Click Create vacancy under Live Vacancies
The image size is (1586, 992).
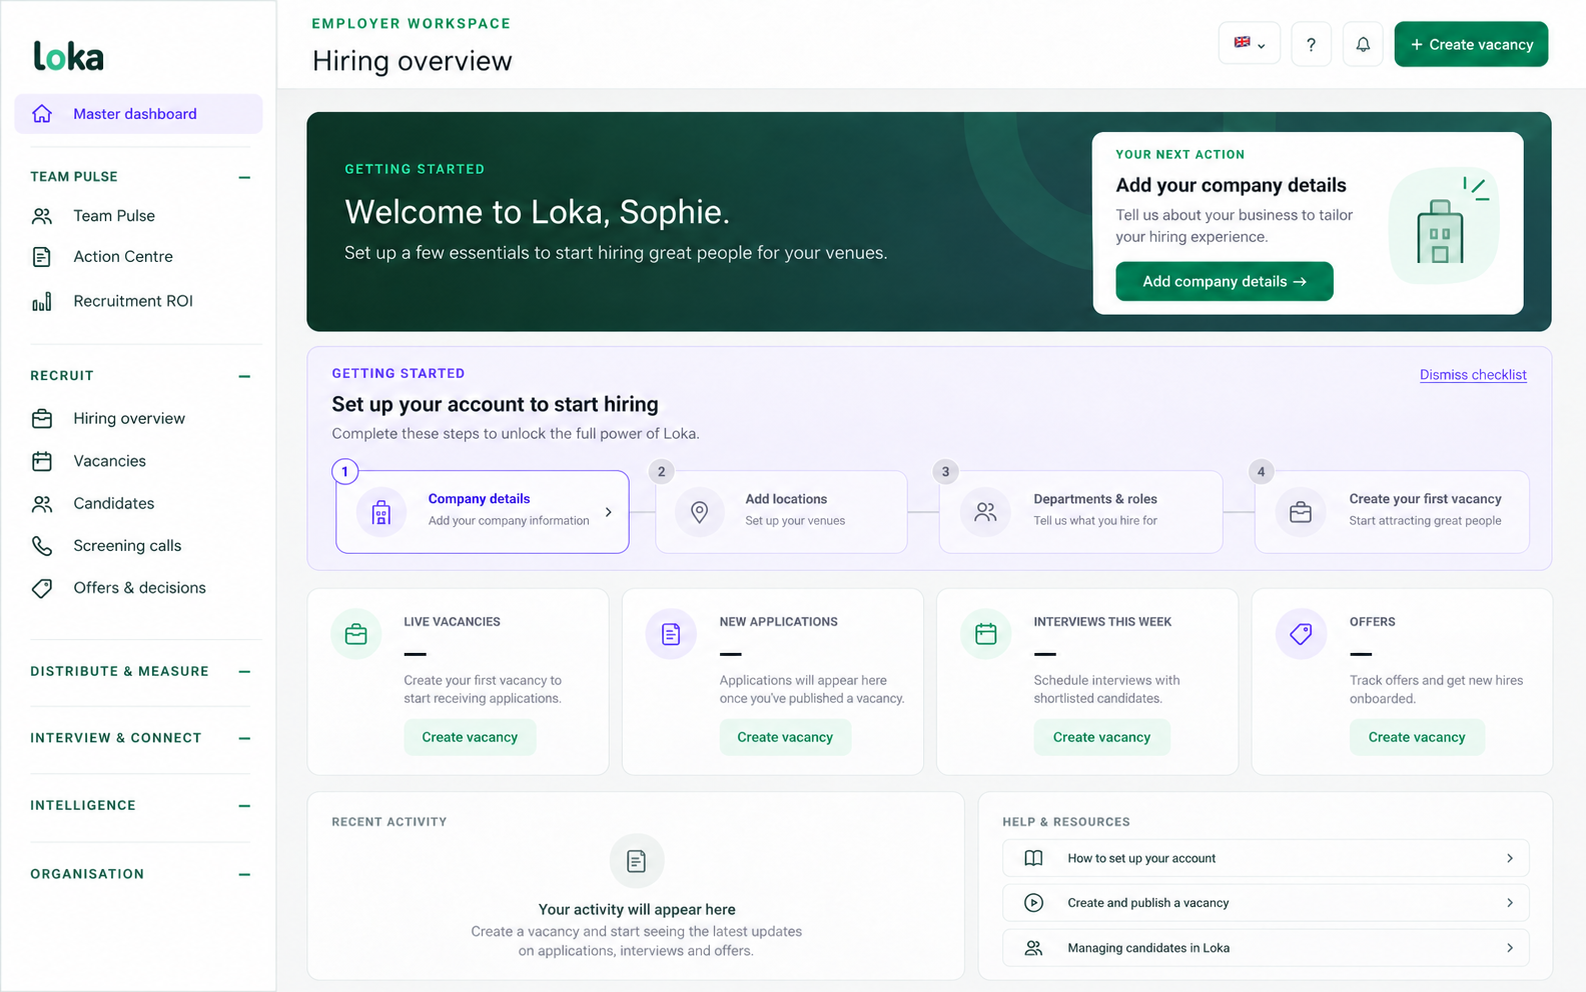[470, 737]
